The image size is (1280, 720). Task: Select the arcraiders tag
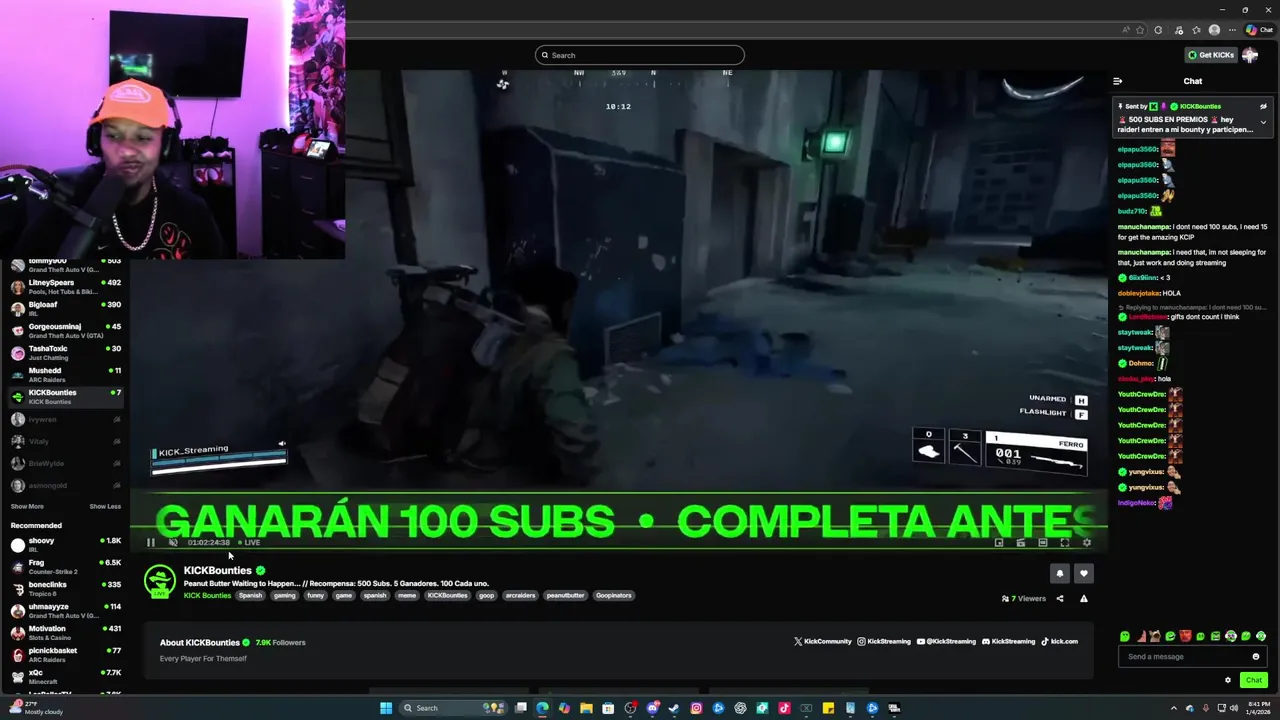tap(520, 596)
